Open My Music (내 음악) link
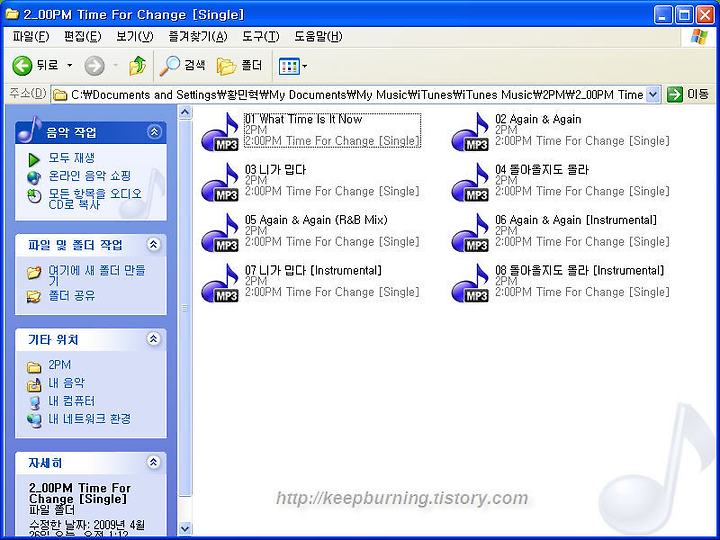The height and width of the screenshot is (540, 720). [x=67, y=383]
